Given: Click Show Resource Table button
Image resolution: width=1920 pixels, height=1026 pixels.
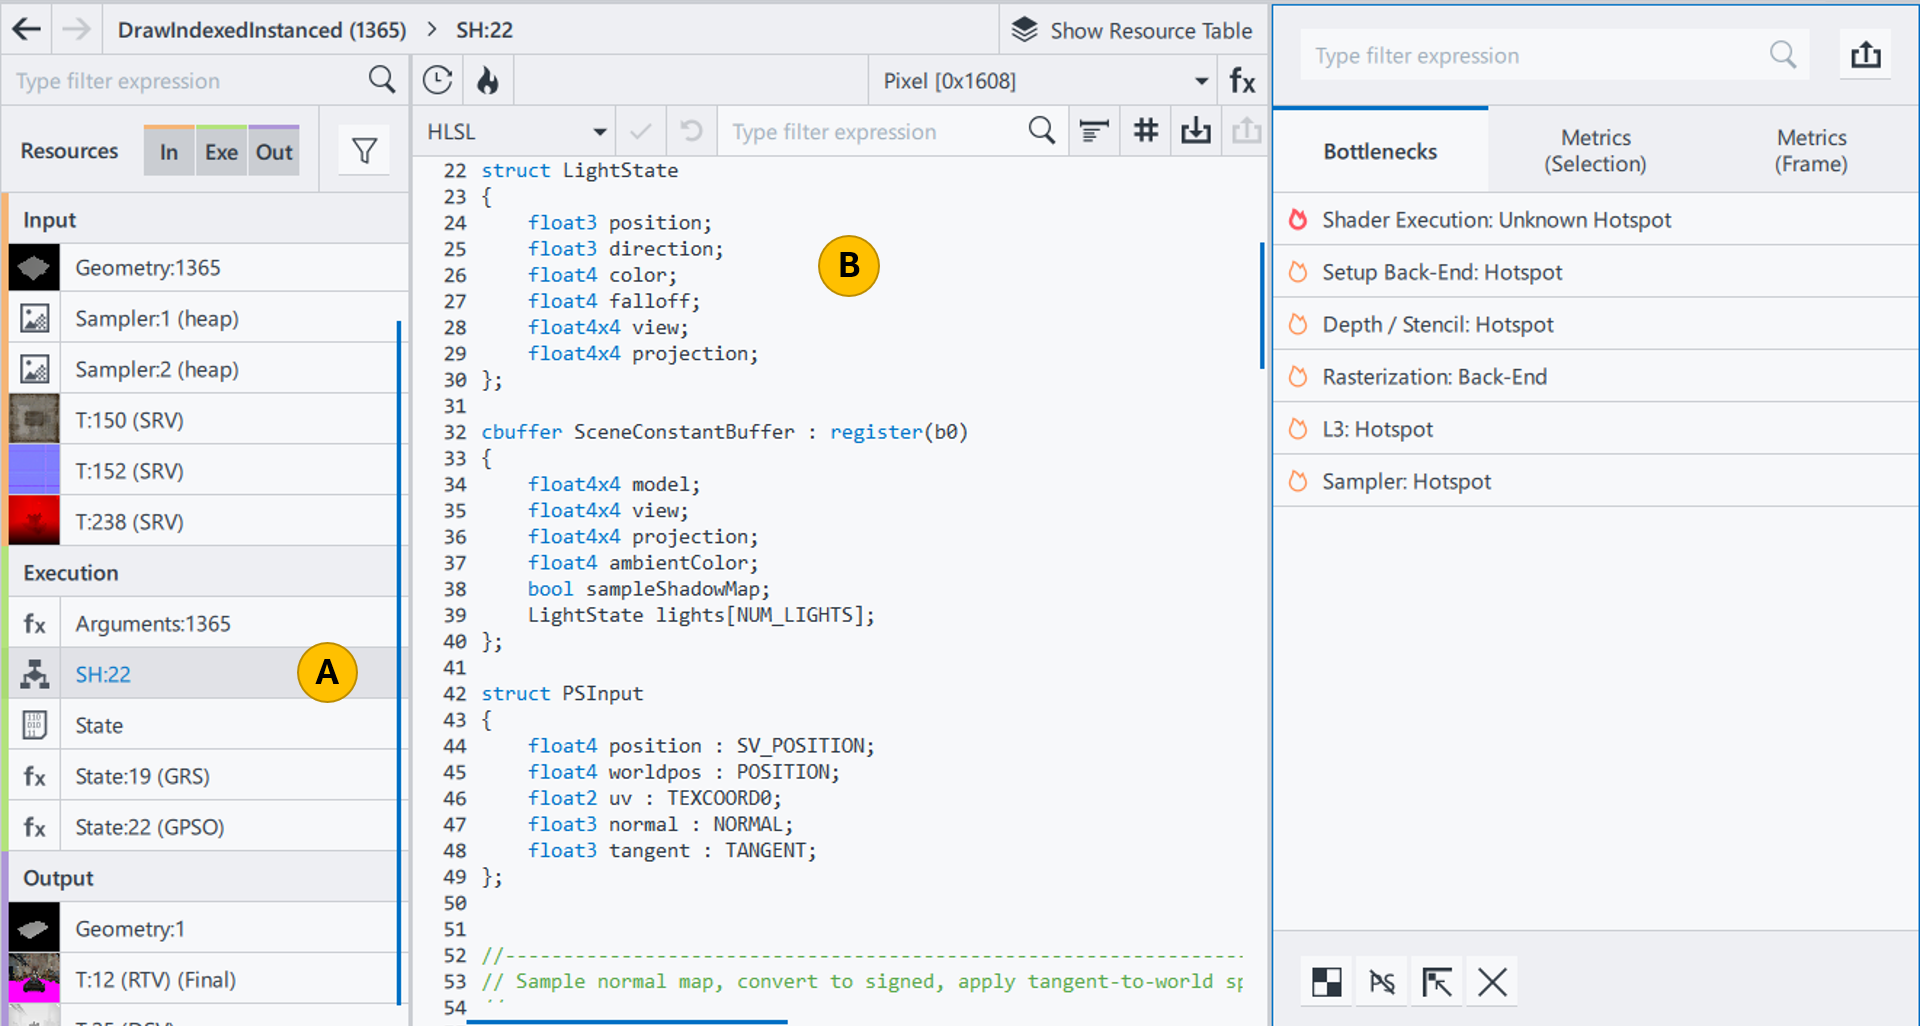Looking at the screenshot, I should coord(1132,30).
